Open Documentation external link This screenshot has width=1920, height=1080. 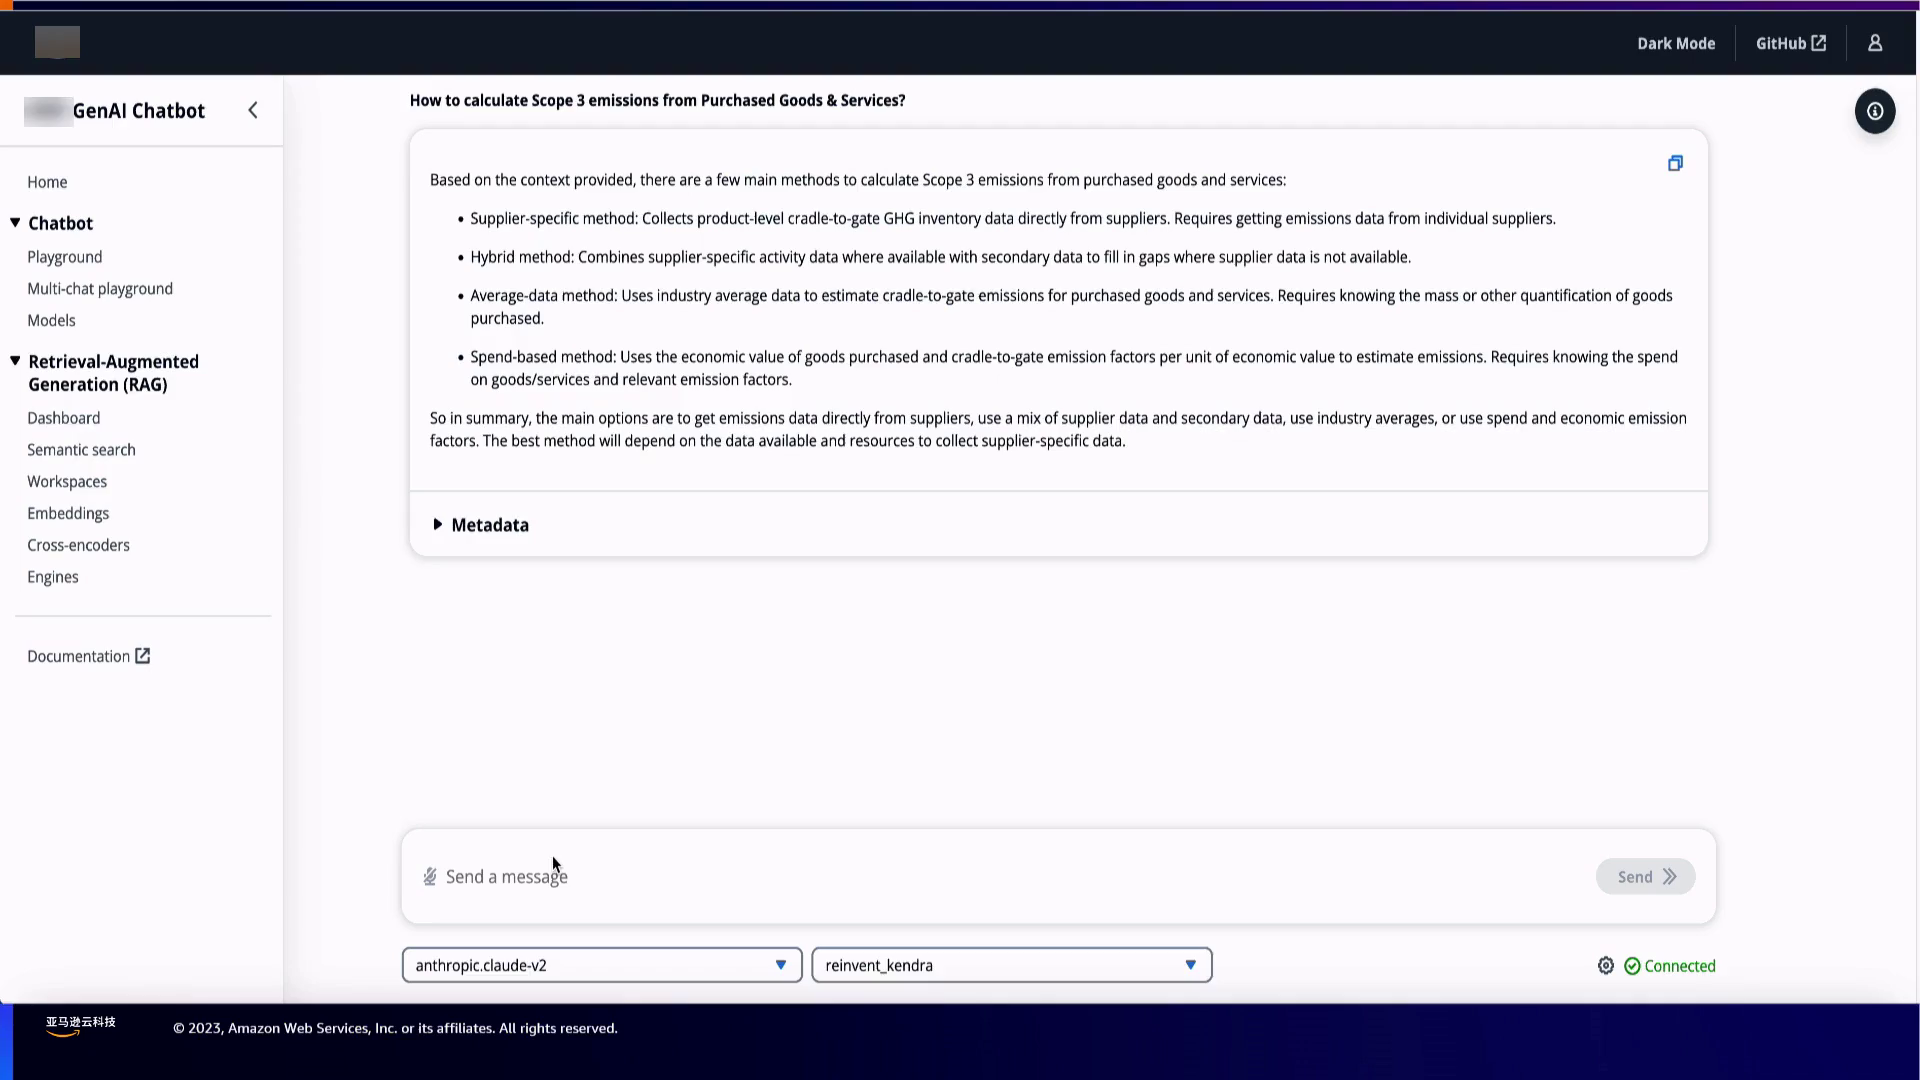click(x=88, y=656)
